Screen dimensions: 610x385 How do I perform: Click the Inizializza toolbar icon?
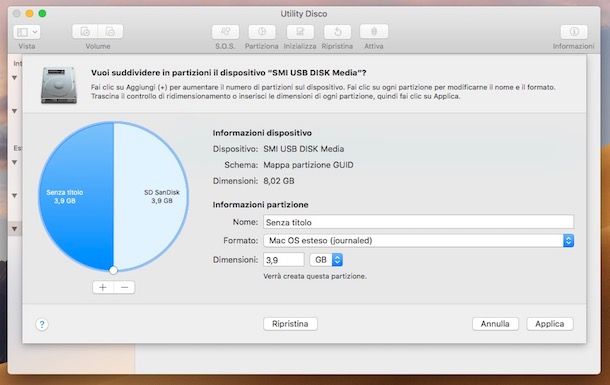pyautogui.click(x=300, y=32)
